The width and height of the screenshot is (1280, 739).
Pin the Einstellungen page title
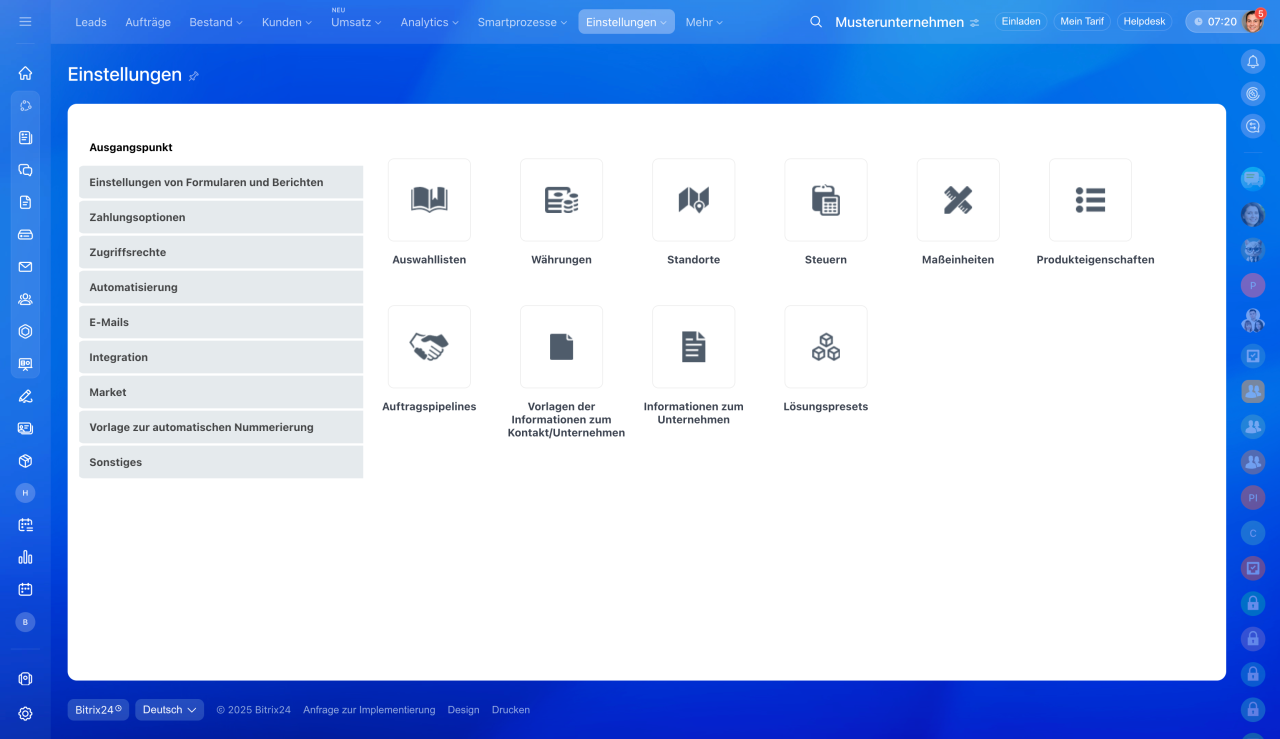tap(194, 76)
